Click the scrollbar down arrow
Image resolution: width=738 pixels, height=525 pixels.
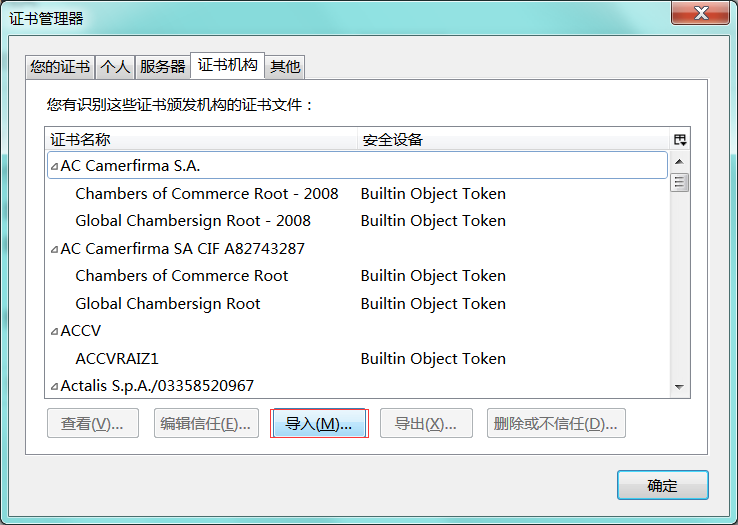679,387
